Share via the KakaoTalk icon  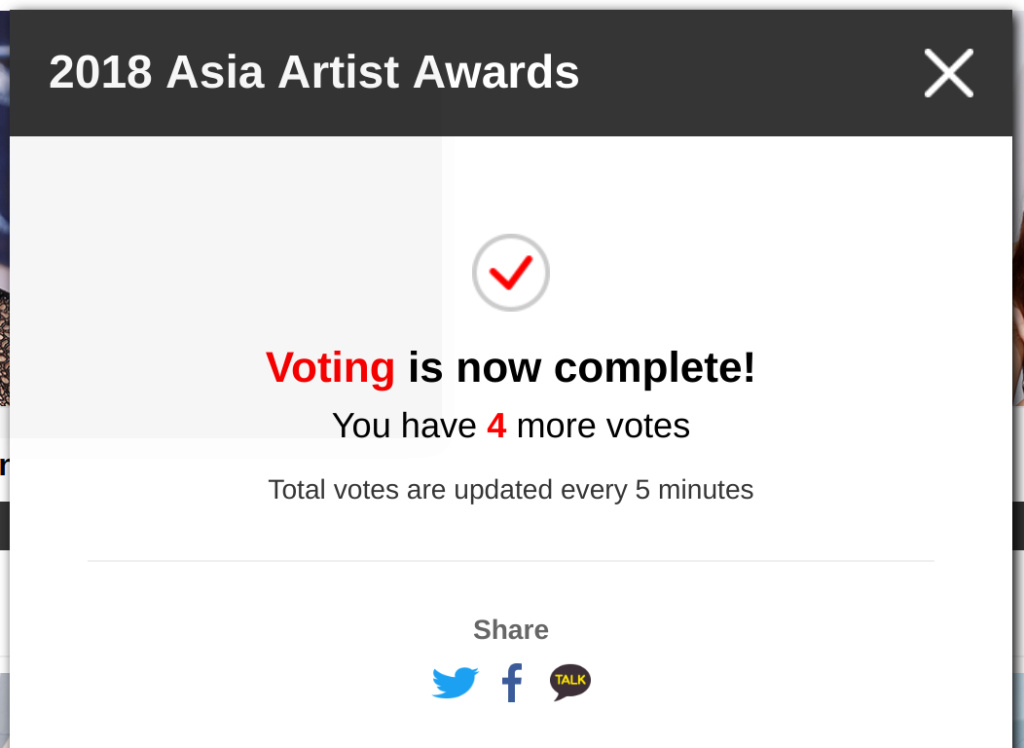(x=570, y=682)
